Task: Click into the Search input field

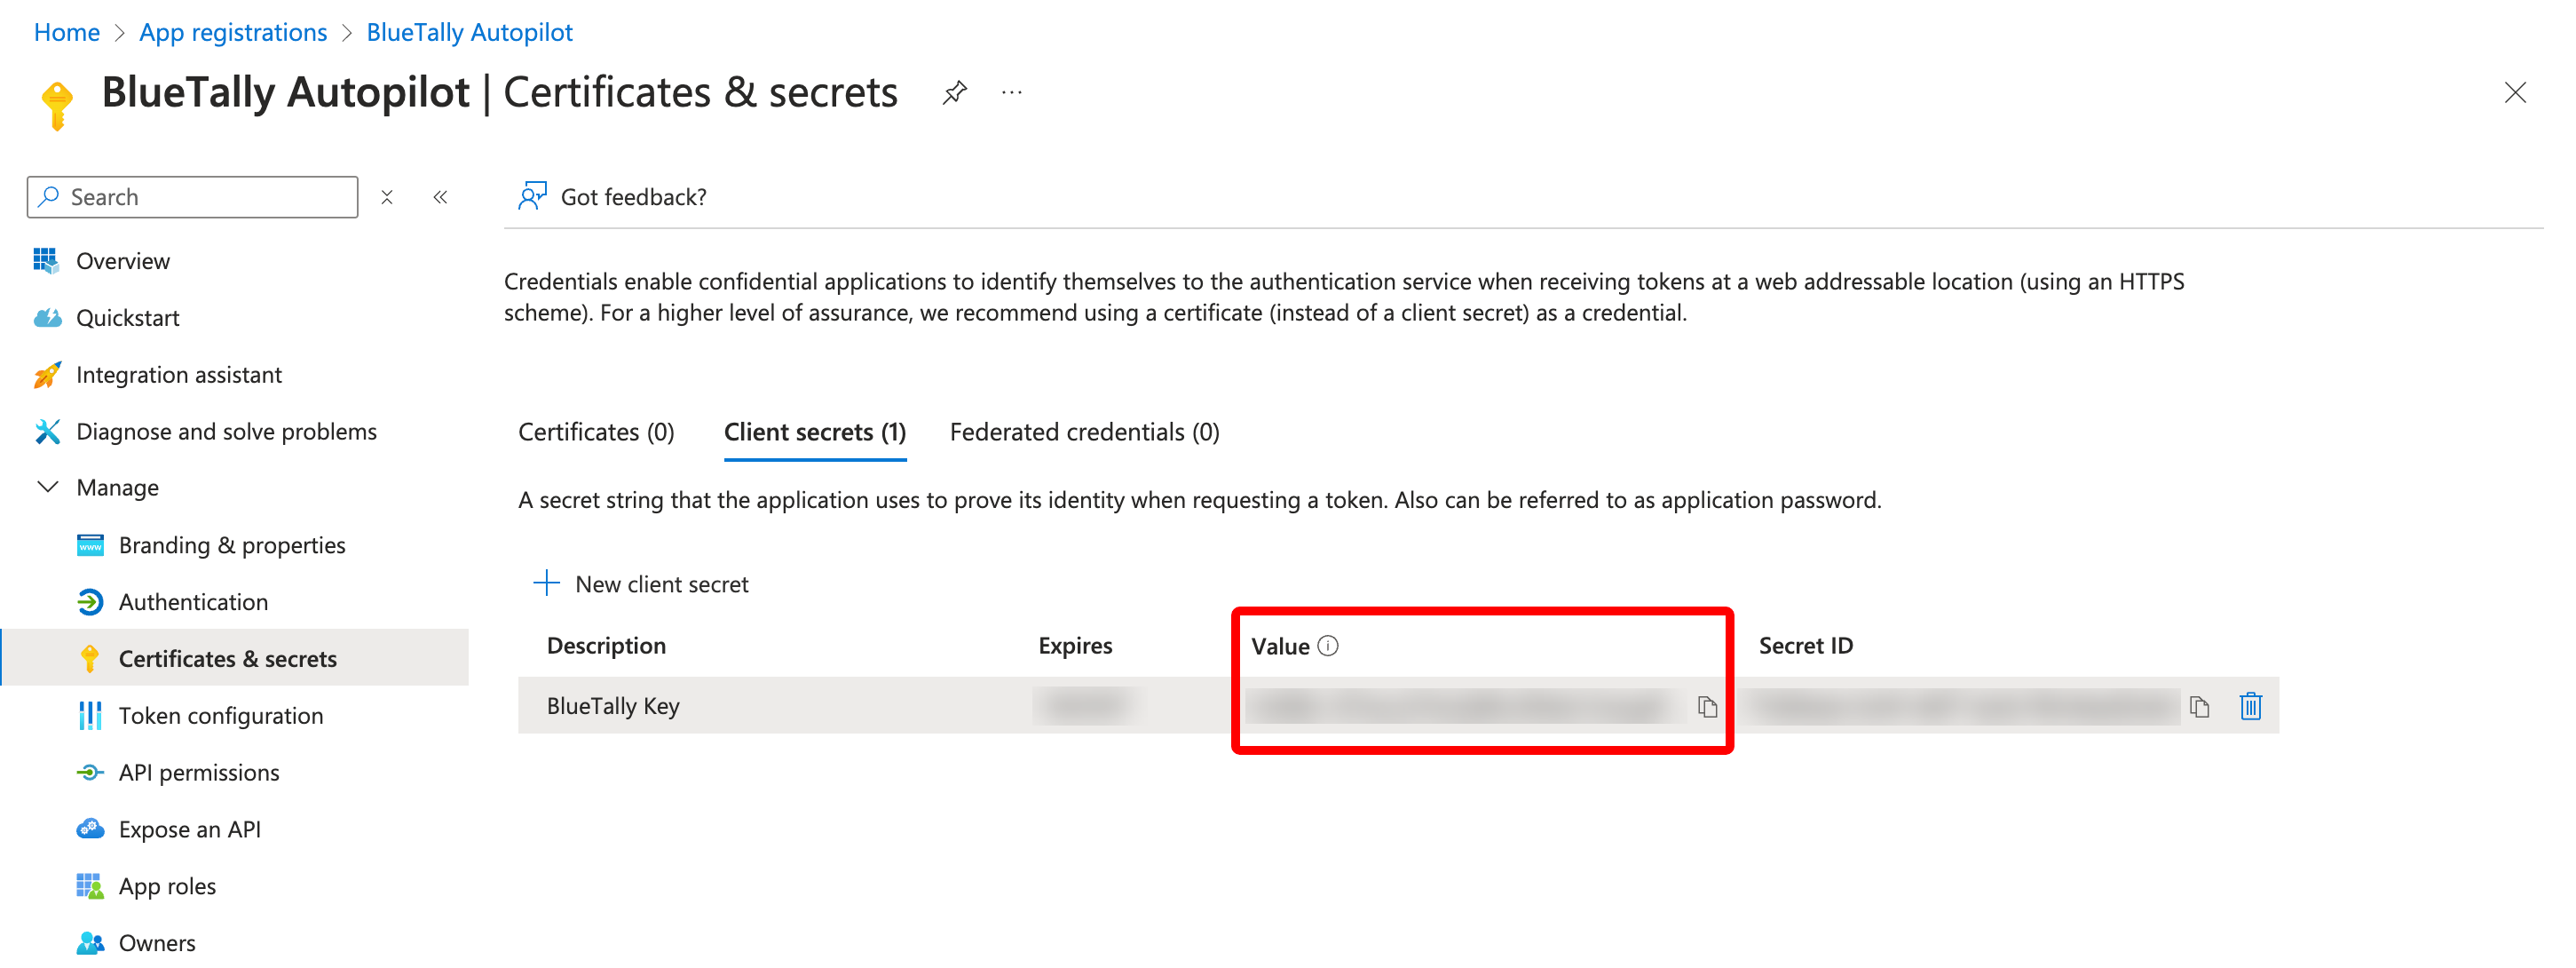Action: coord(192,197)
